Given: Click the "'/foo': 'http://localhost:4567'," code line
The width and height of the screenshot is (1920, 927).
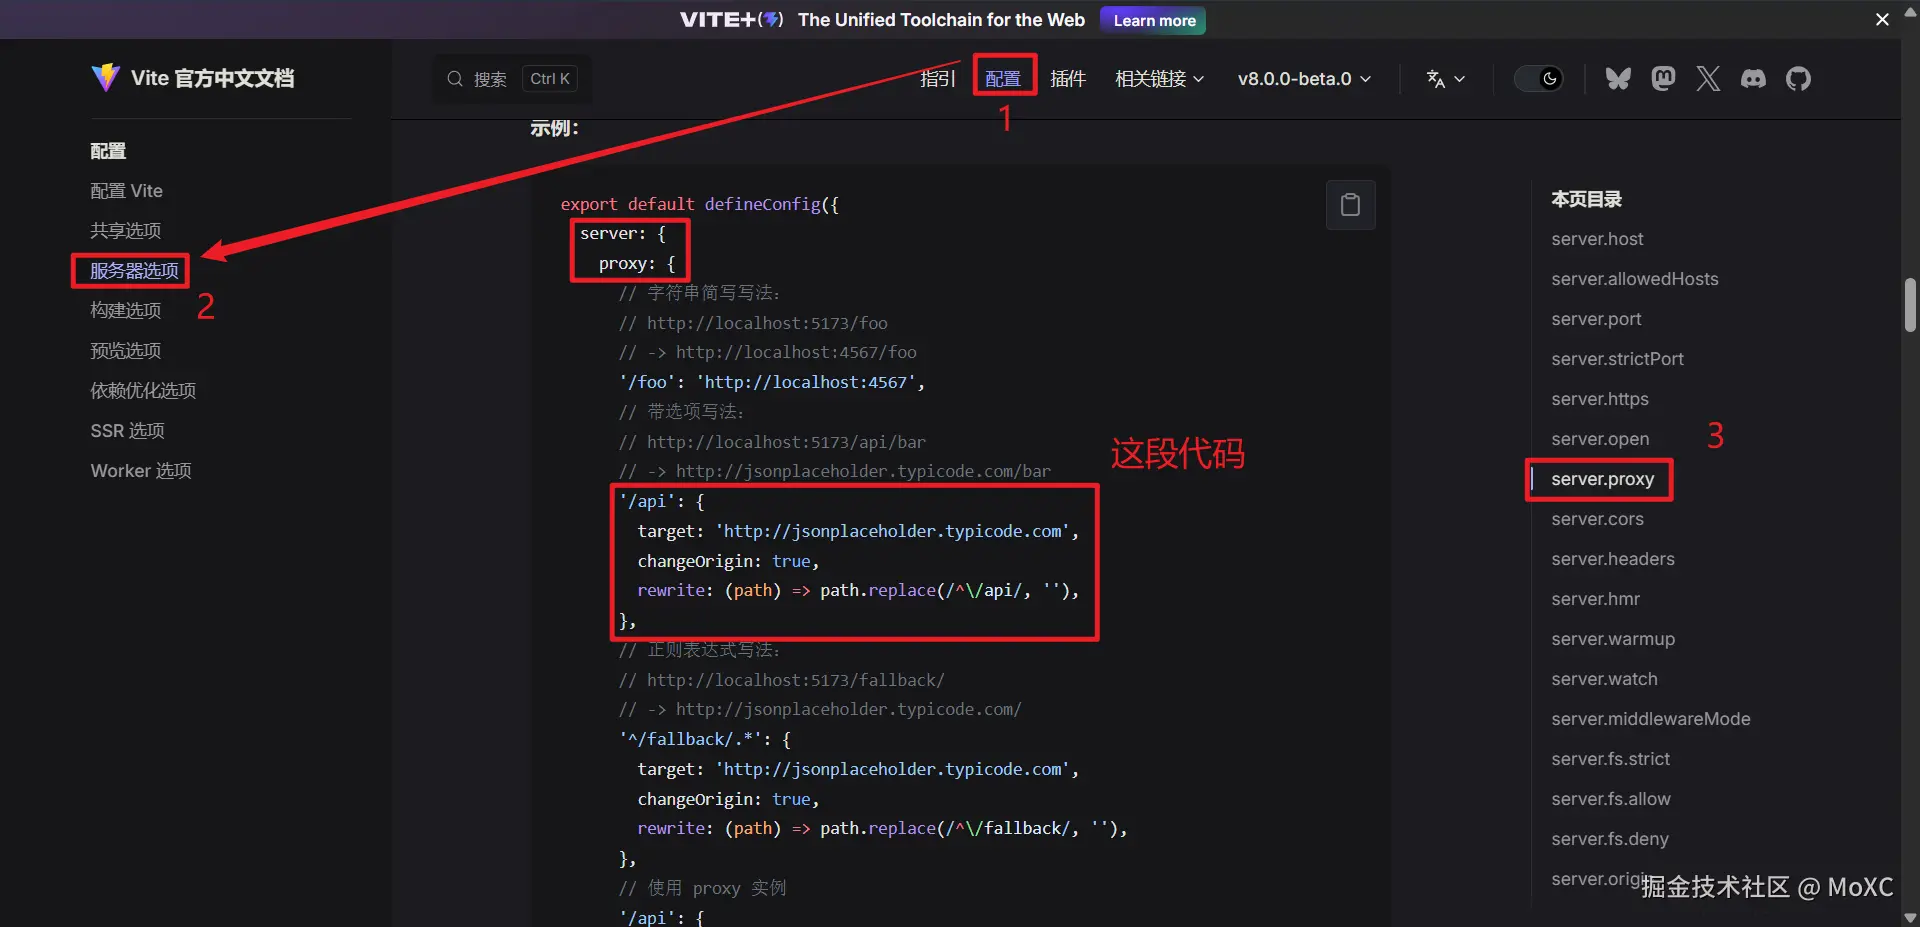Looking at the screenshot, I should [772, 382].
